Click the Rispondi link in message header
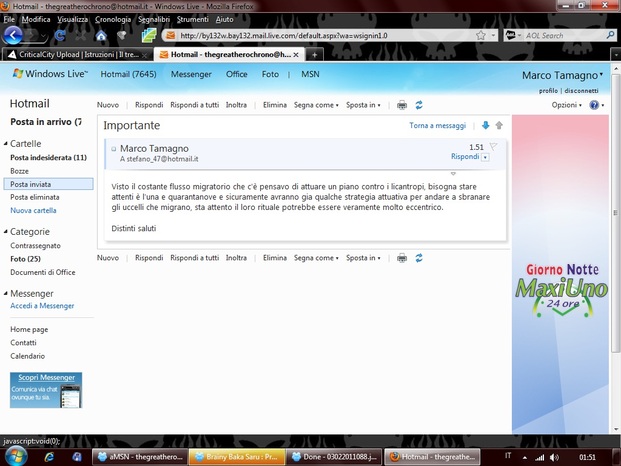Image resolution: width=621 pixels, height=466 pixels. pos(465,157)
